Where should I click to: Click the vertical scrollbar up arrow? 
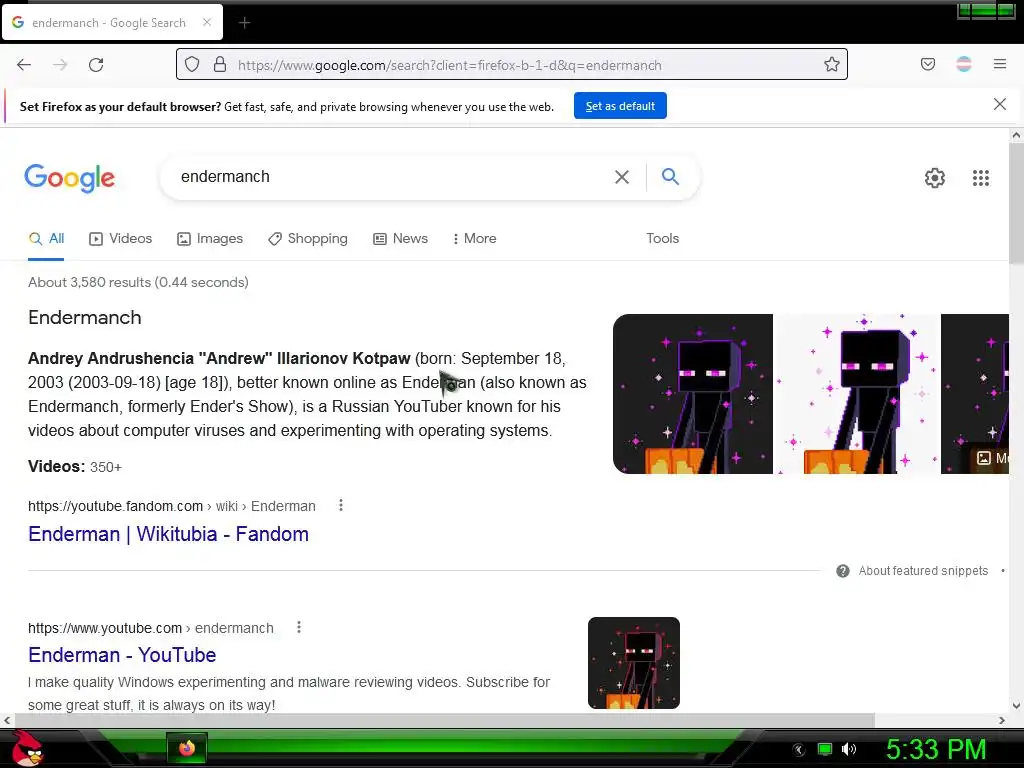tap(1016, 136)
